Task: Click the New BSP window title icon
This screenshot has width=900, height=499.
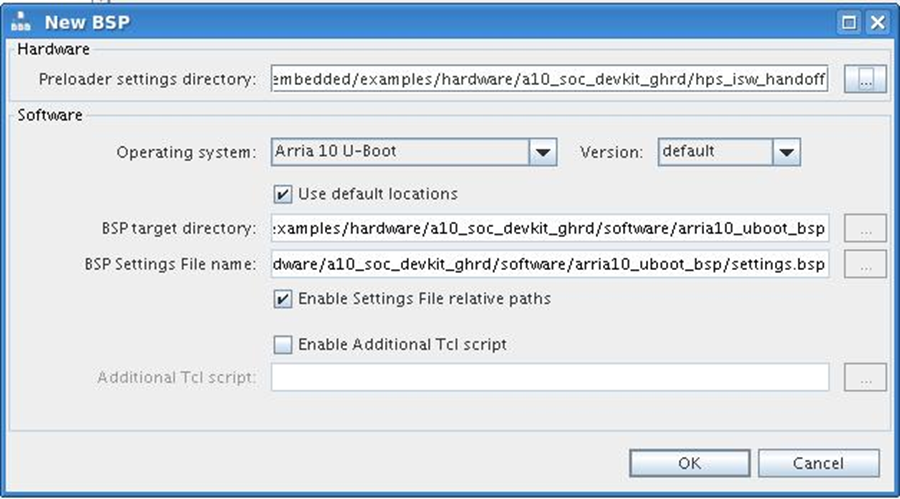Action: pos(21,23)
